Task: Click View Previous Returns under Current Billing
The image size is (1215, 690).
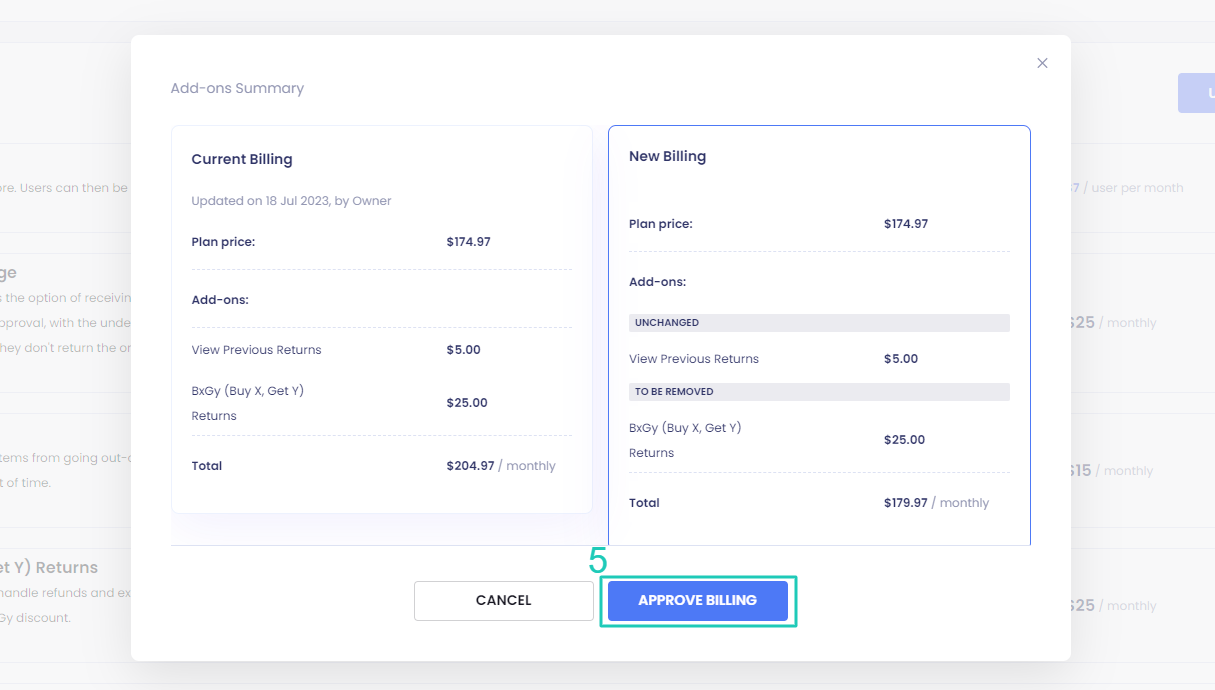Action: click(x=256, y=350)
